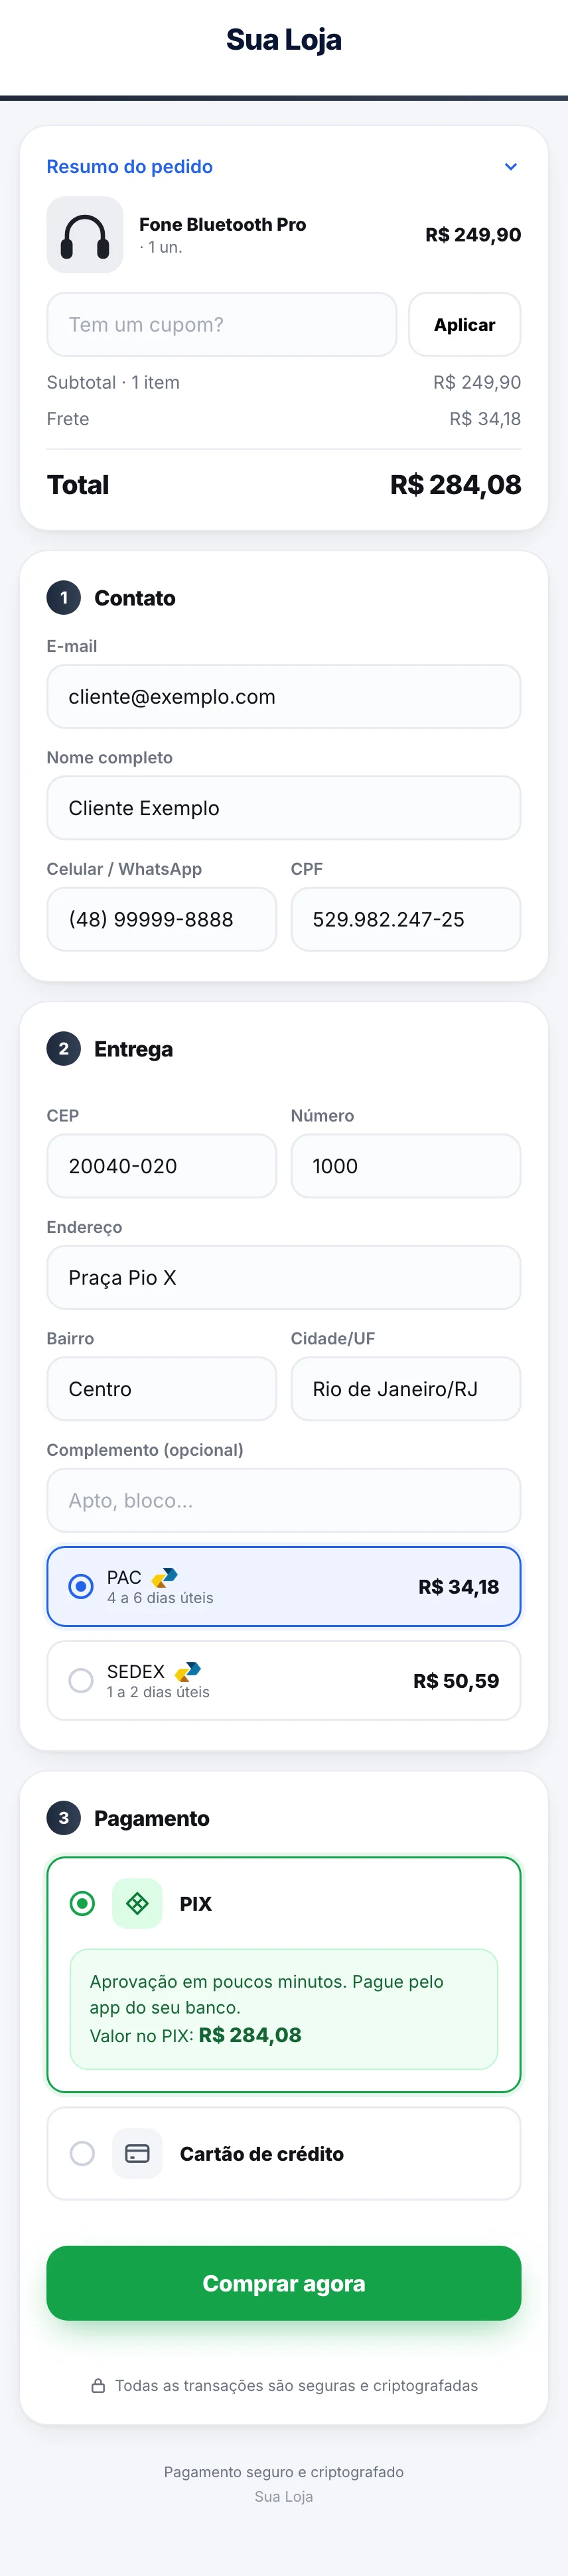Viewport: 568px width, 2576px height.
Task: Select SEDEX shipping option
Action: click(284, 1680)
